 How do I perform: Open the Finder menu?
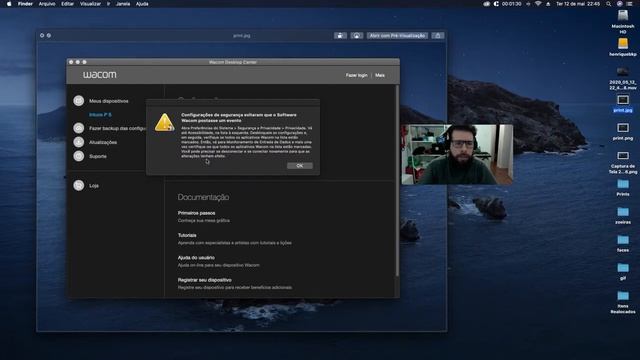click(25, 4)
